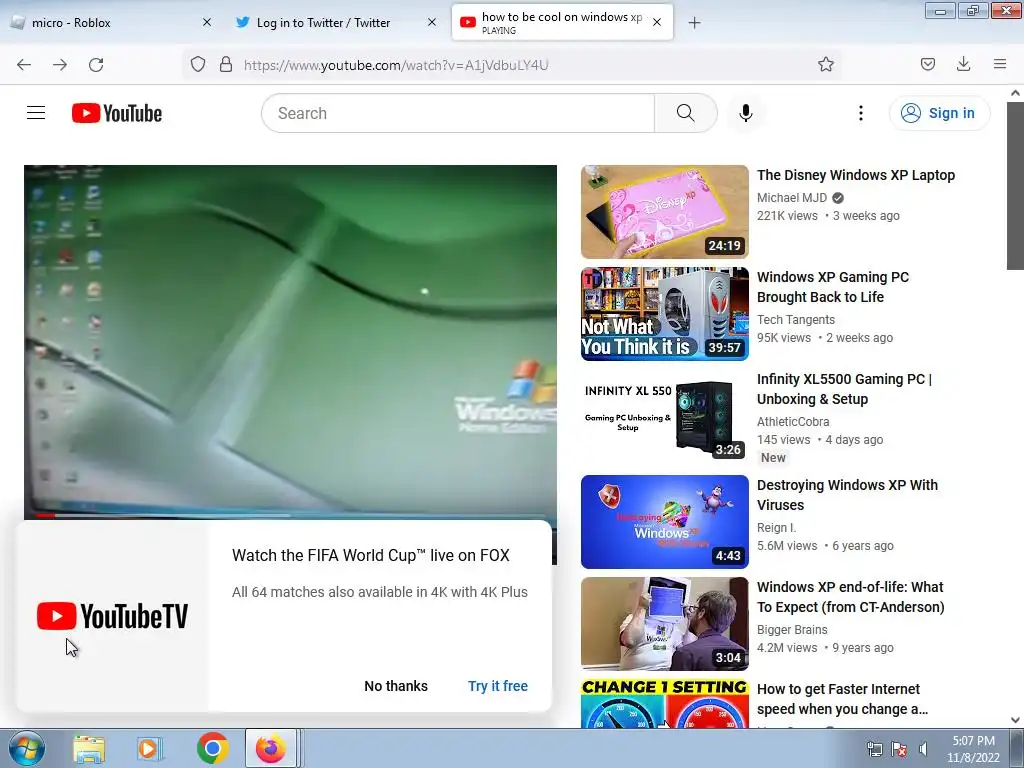Click the Firefox taskbar icon
Screen dimensions: 1024x768
[271, 748]
